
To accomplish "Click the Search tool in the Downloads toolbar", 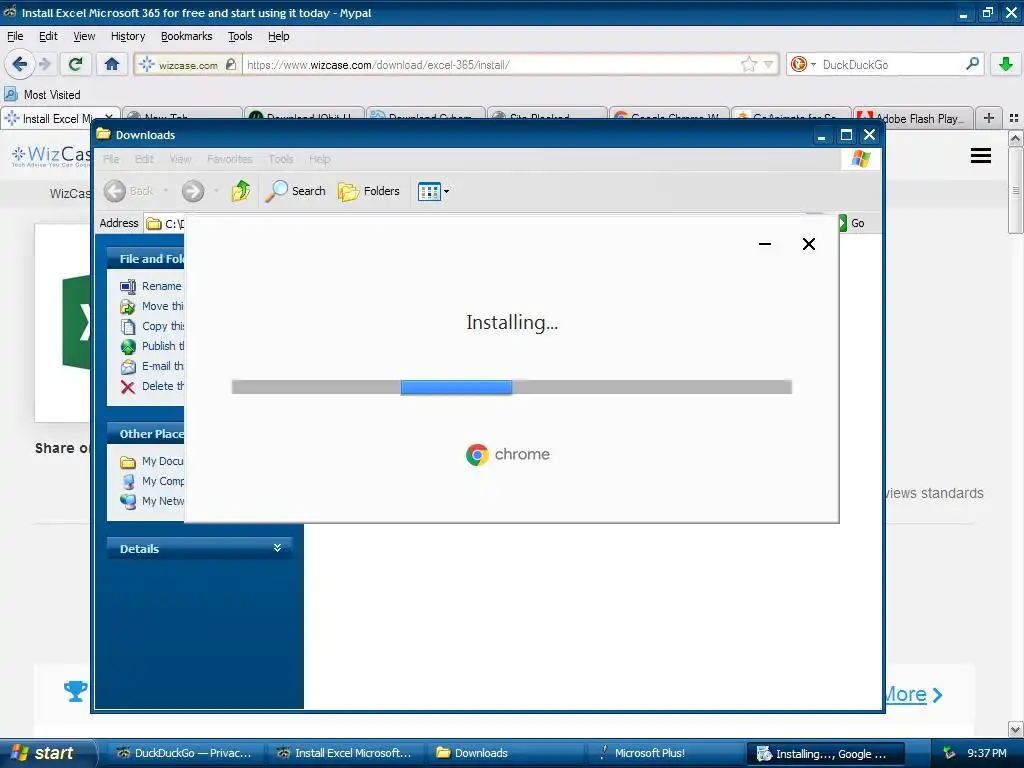I will point(295,191).
